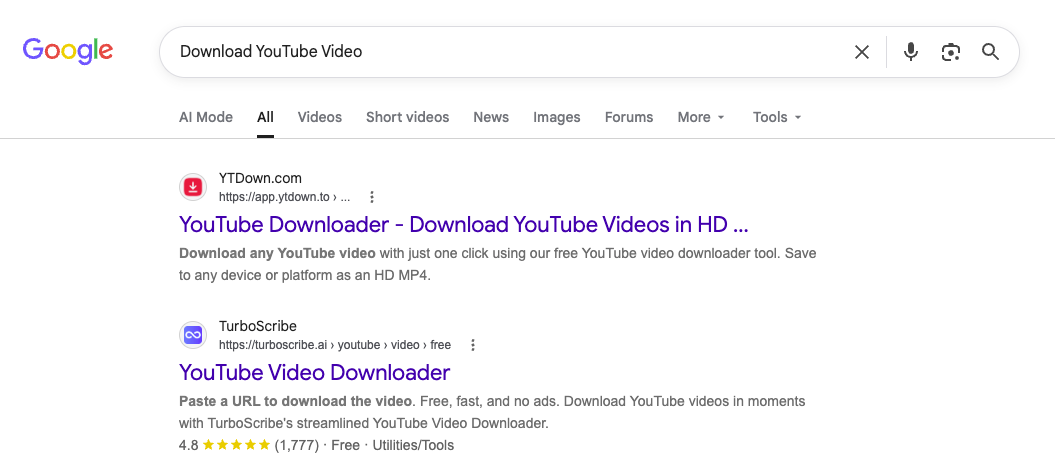Click the turboscribe.ai breadcrumb URL

[x=334, y=345]
